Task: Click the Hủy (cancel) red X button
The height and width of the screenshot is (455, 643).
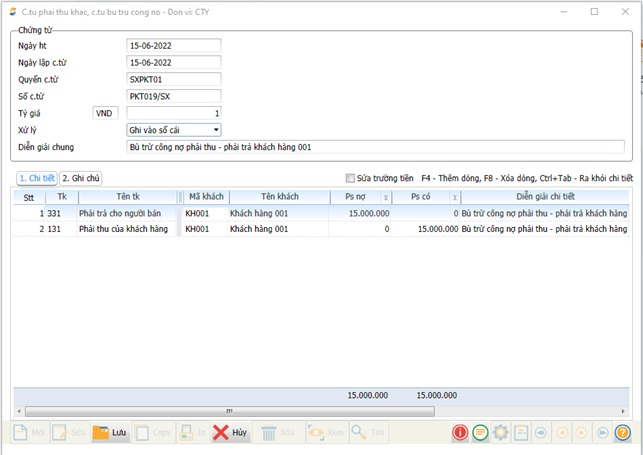Action: [x=230, y=433]
